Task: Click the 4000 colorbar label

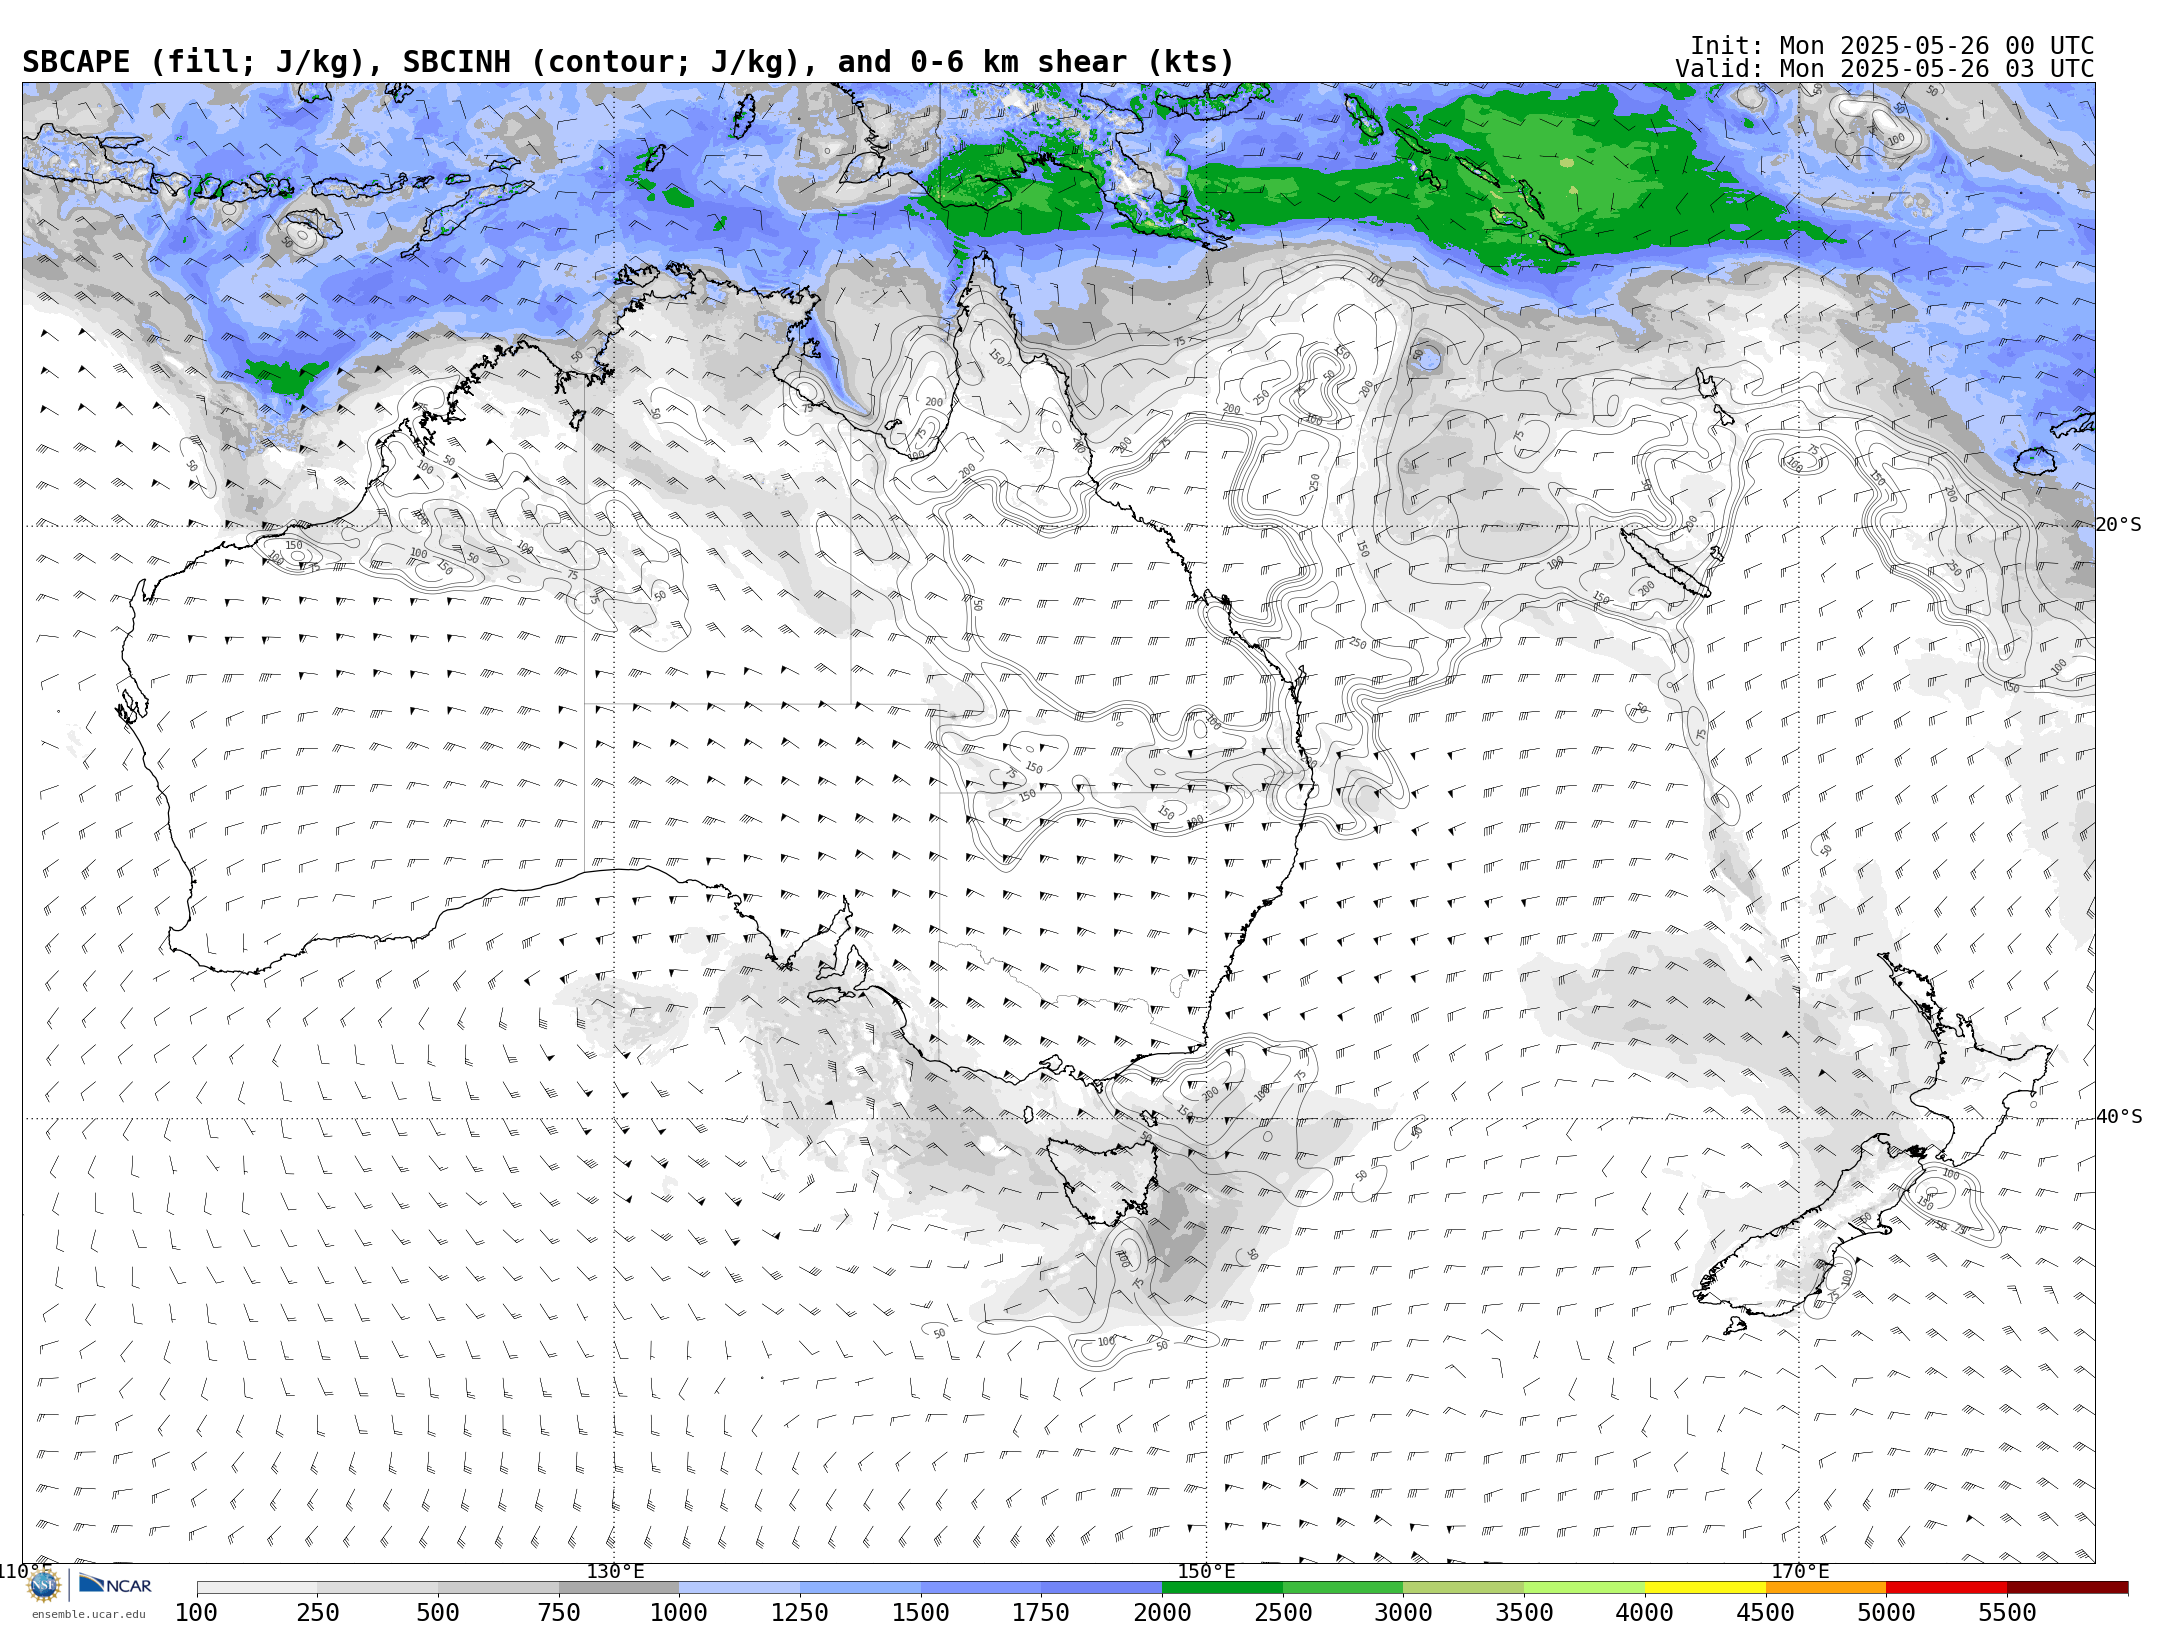Action: (1645, 1612)
